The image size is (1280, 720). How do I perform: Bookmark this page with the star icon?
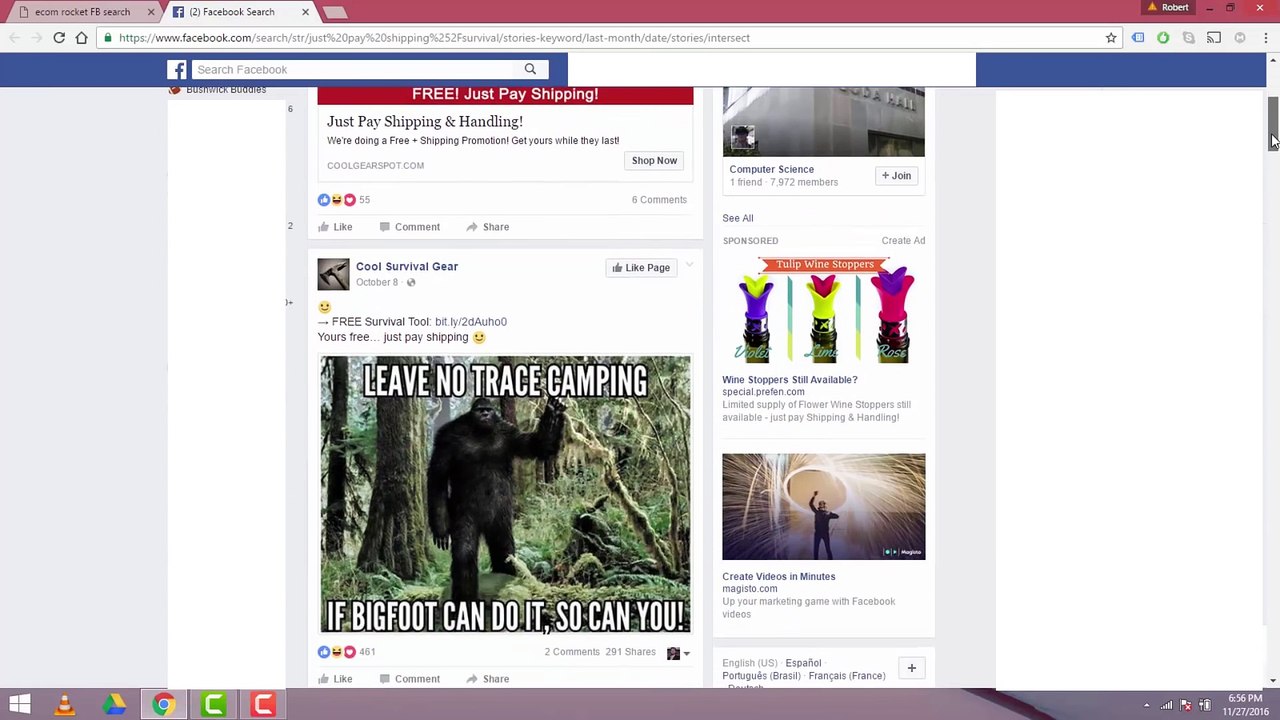click(1111, 38)
